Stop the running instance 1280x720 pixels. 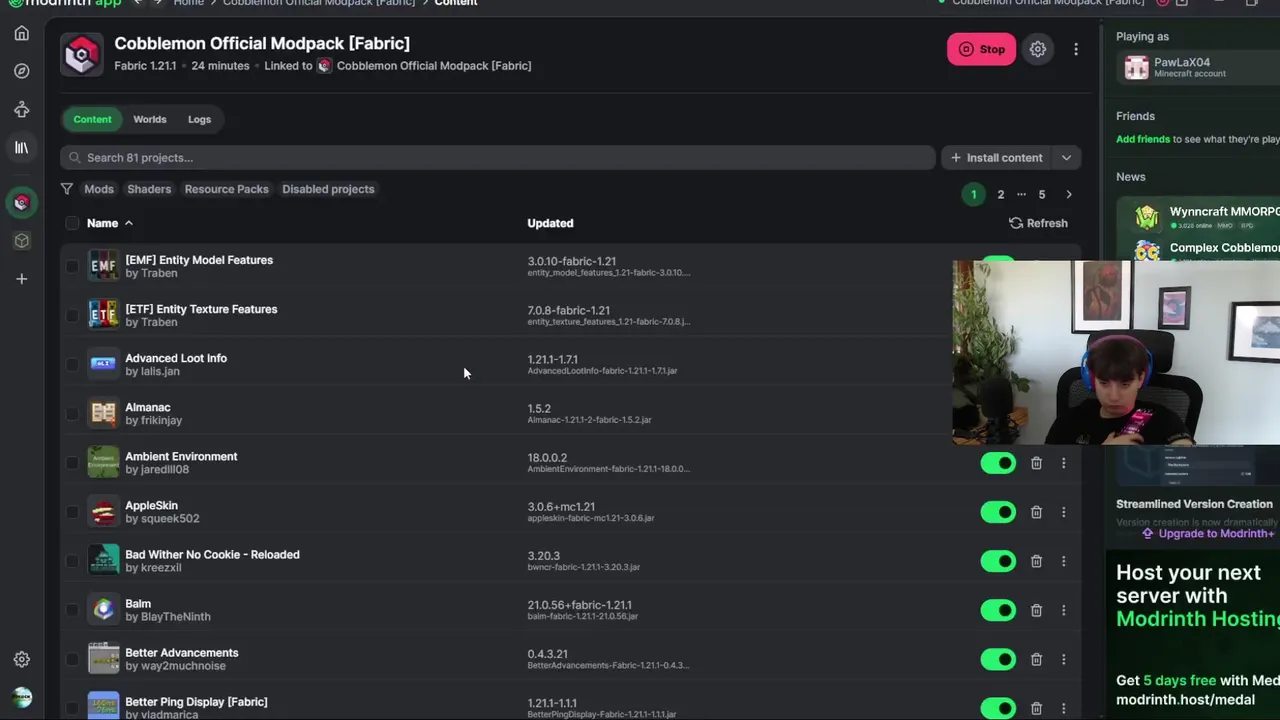tap(981, 49)
